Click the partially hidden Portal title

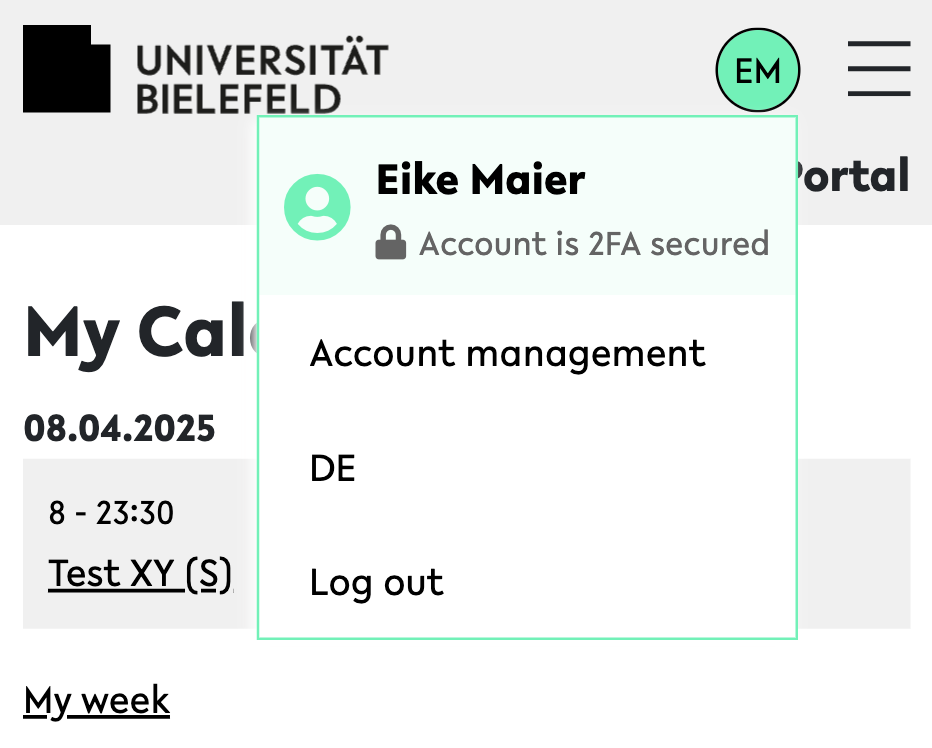(854, 176)
